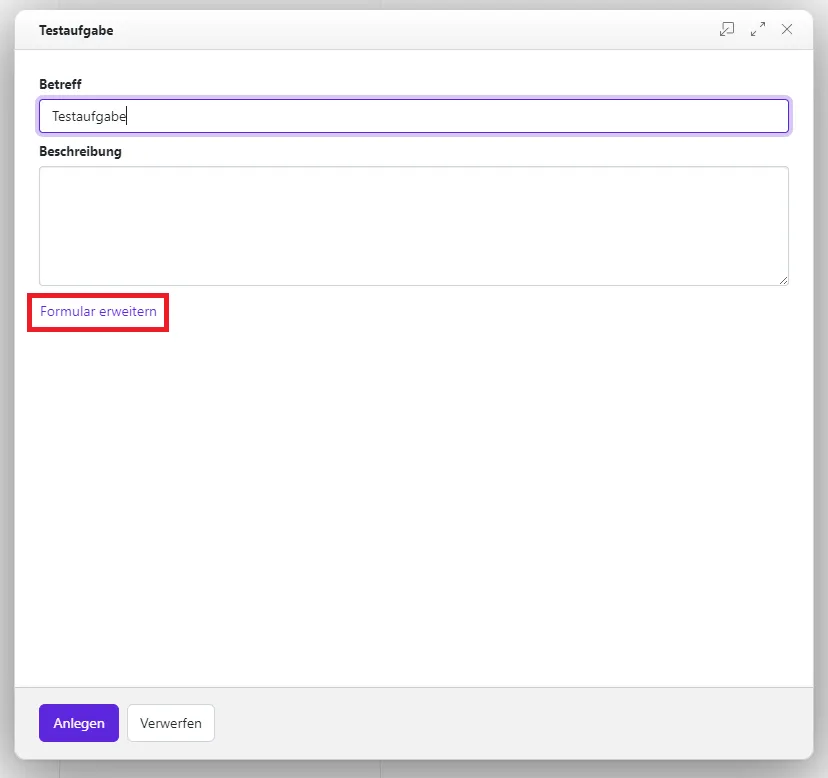
Task: Click the dimmed background outside the dialog
Action: pos(6,400)
